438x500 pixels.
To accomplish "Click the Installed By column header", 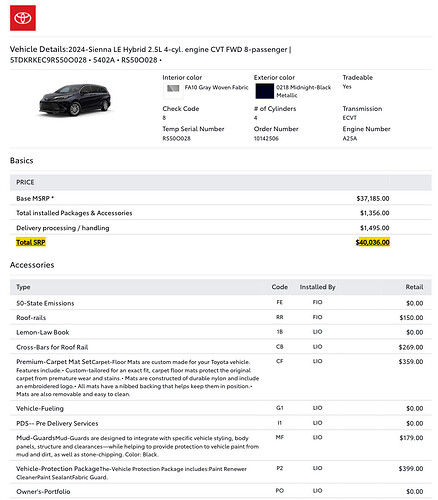I will point(317,287).
